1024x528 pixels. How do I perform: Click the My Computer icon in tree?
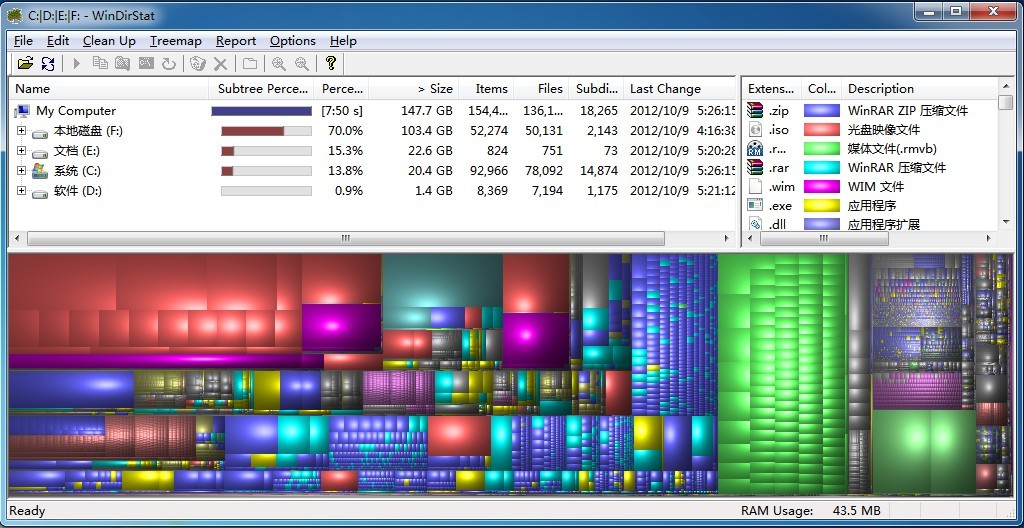click(x=22, y=111)
